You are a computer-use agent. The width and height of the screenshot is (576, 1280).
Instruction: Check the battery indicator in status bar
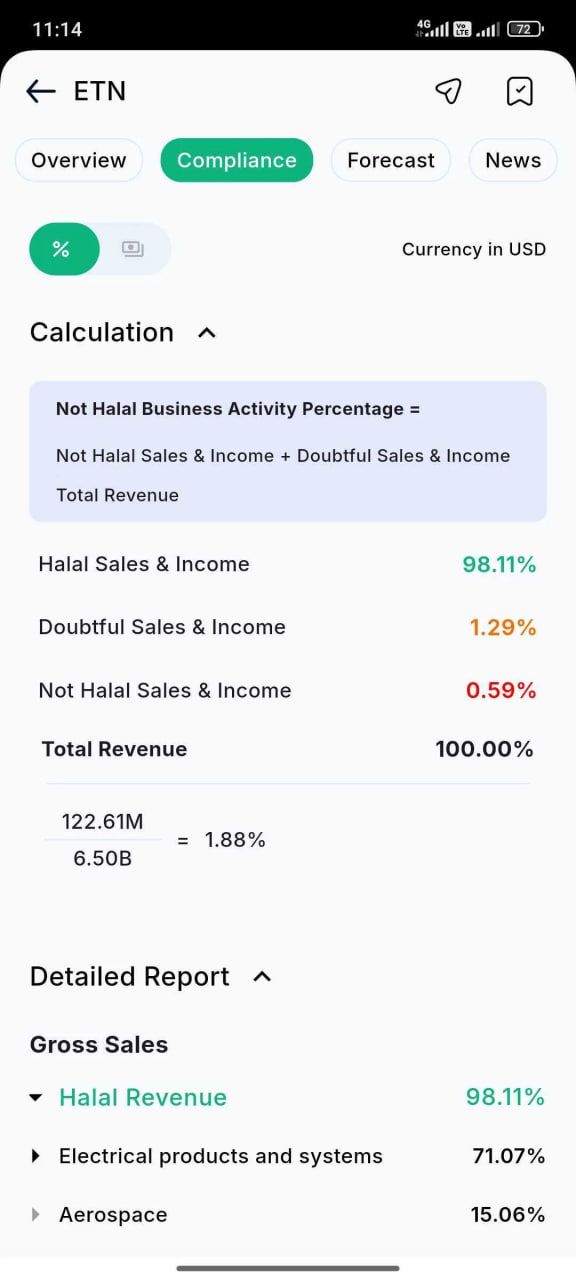[x=526, y=29]
